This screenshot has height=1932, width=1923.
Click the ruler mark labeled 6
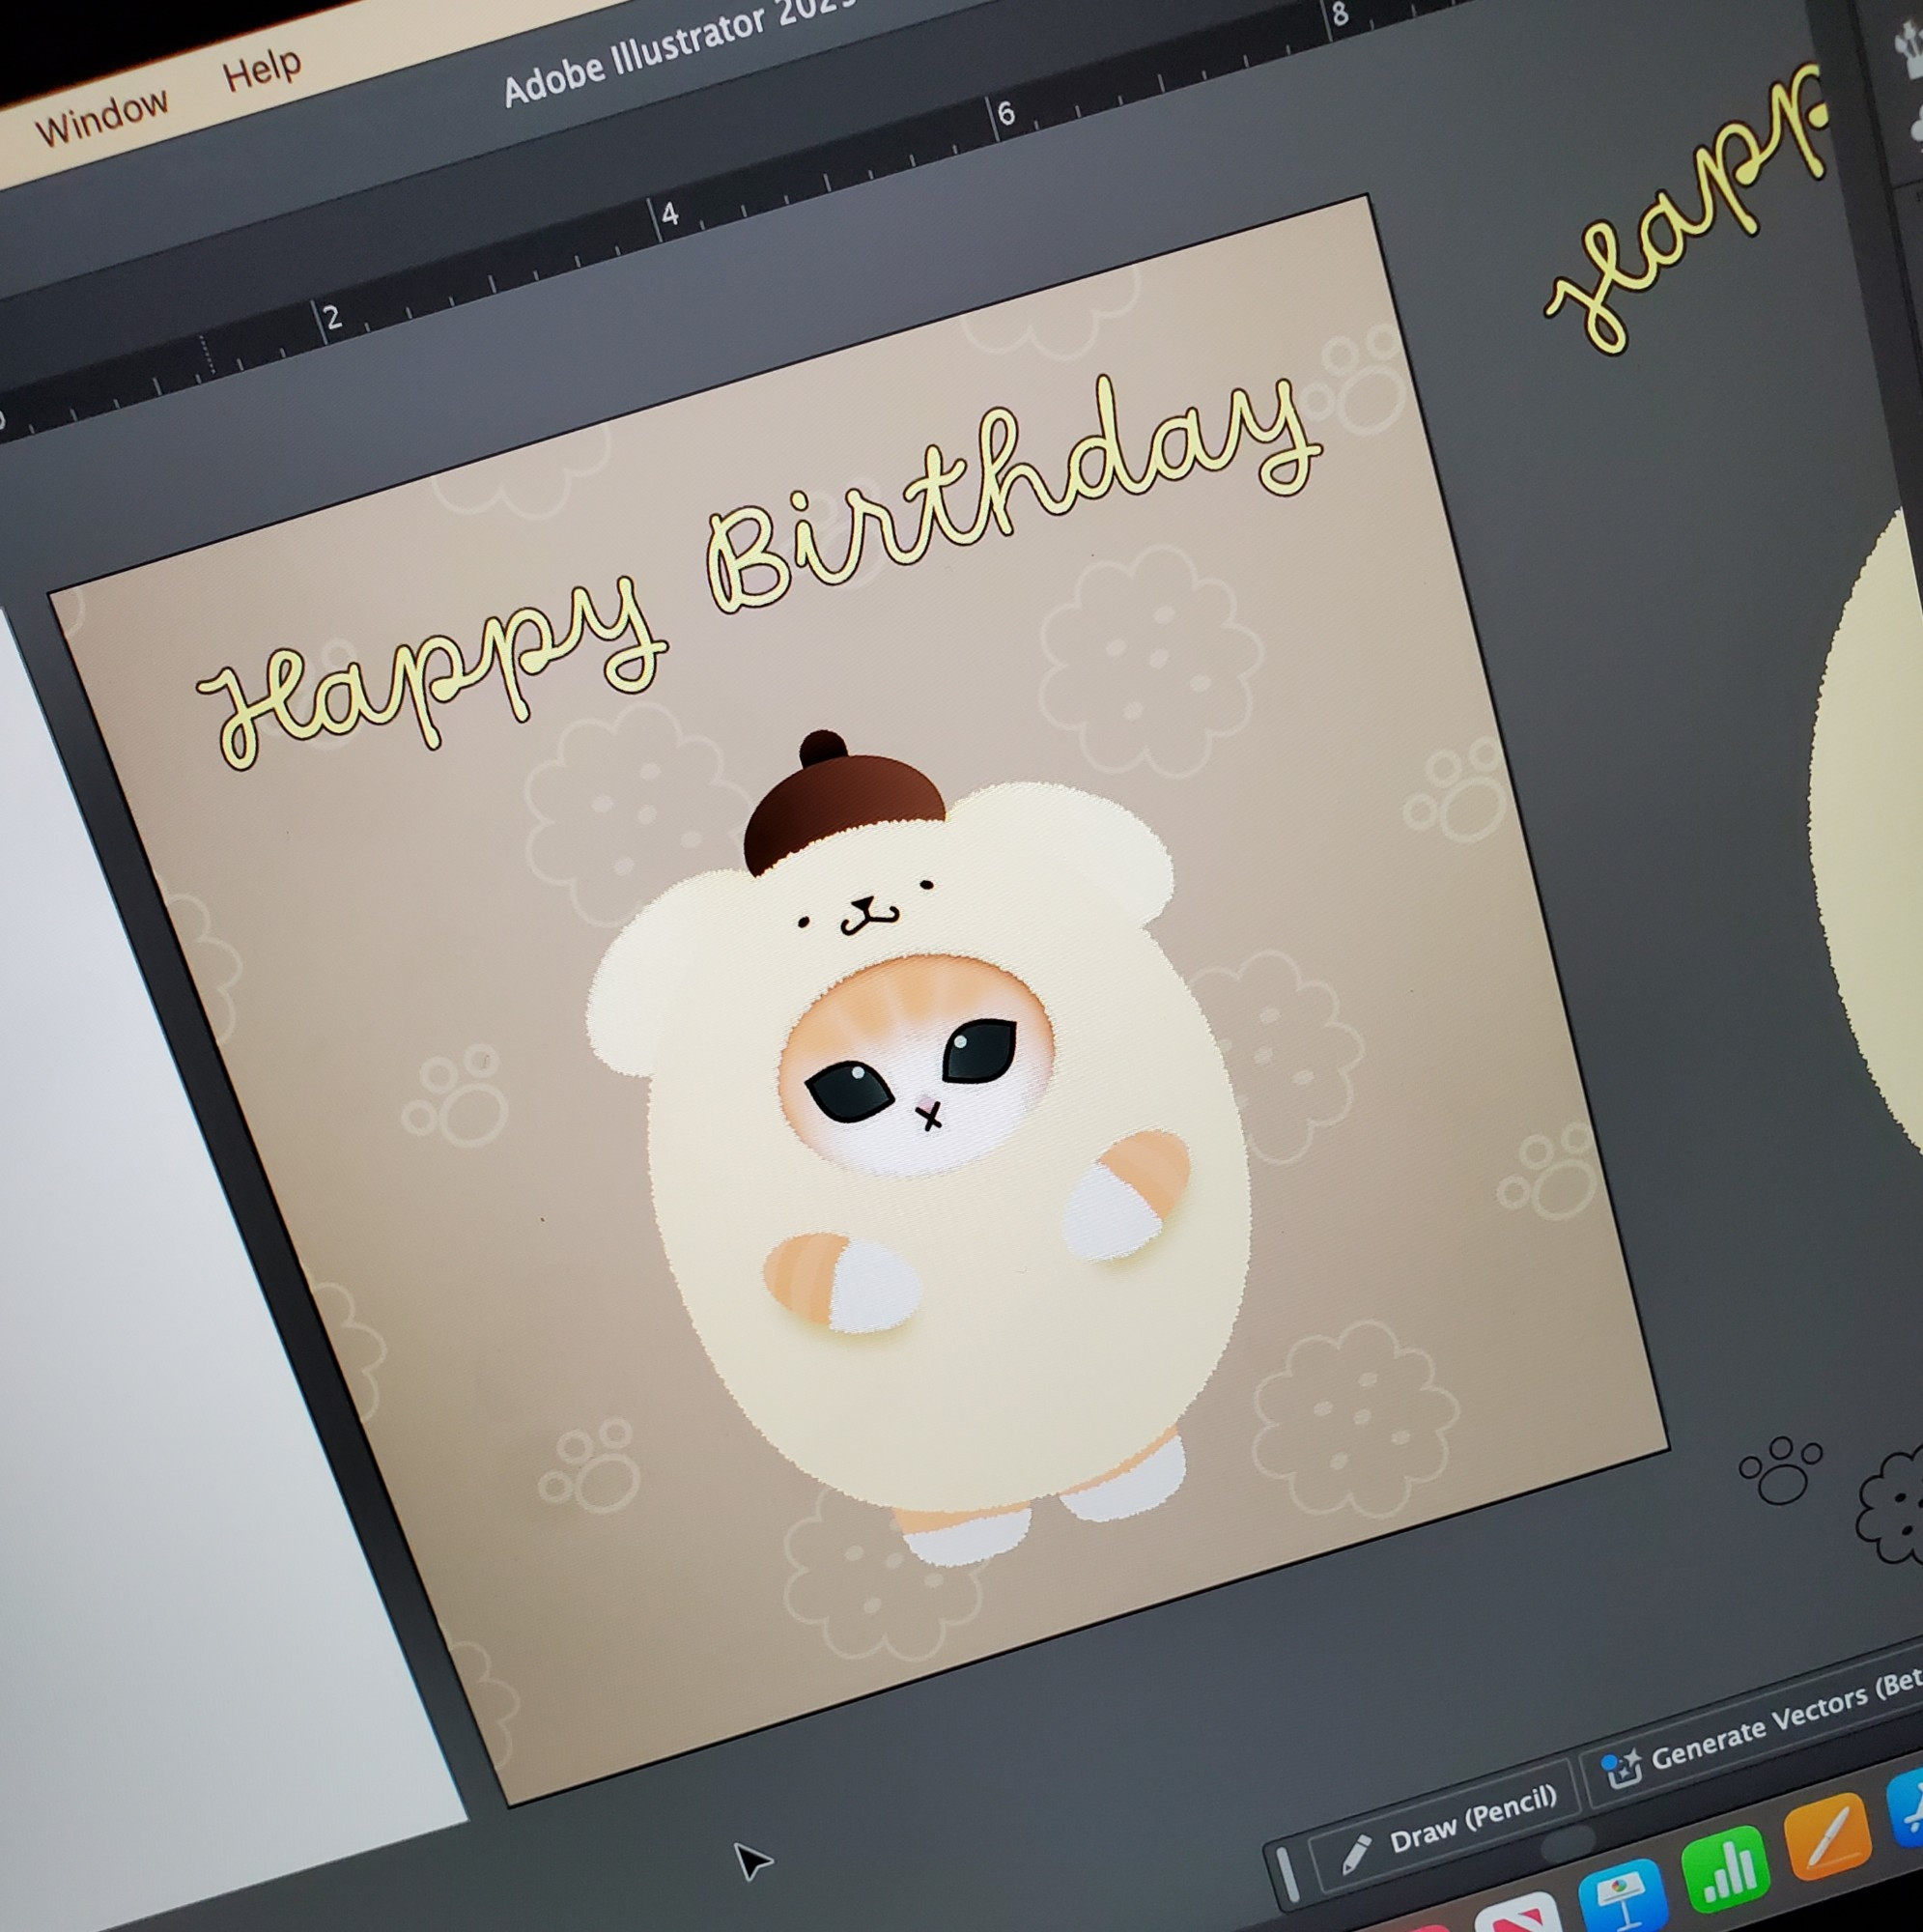coord(1006,113)
